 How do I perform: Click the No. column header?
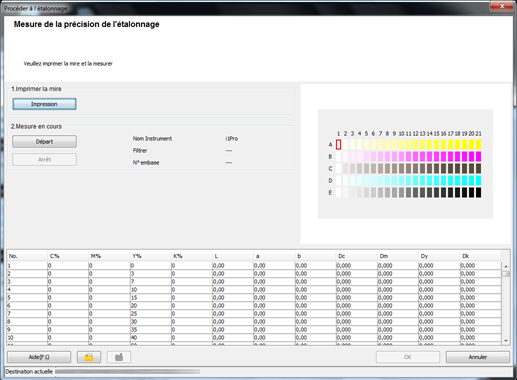27,256
